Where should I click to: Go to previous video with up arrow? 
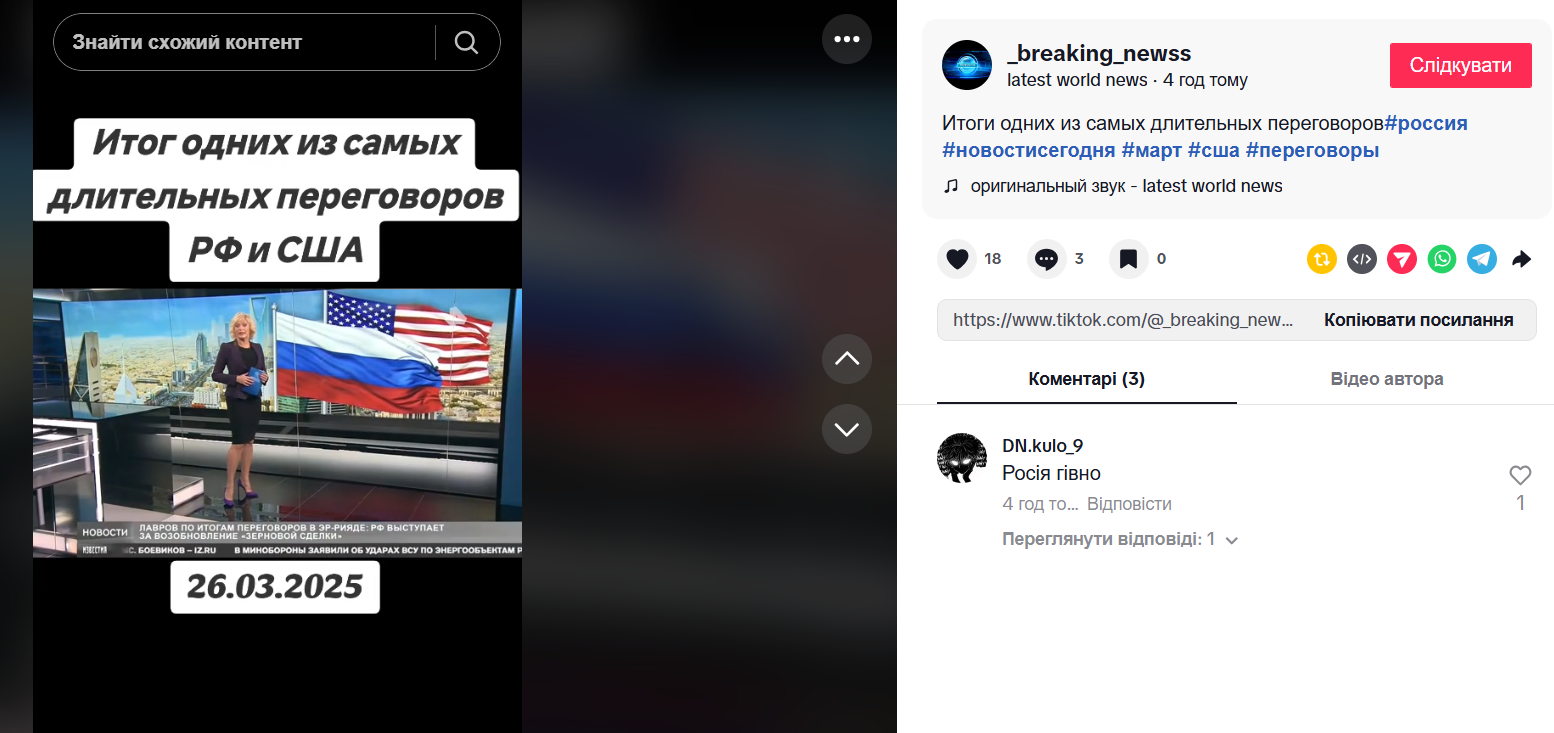click(847, 359)
